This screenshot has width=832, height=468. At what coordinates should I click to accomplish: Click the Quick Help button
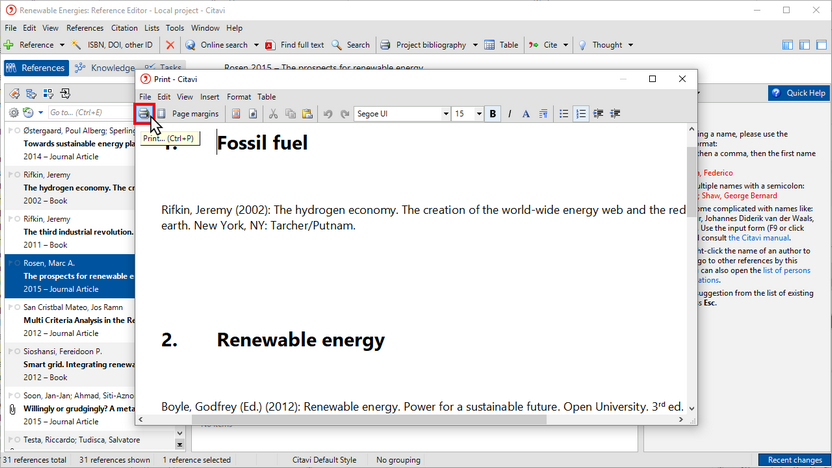(799, 93)
